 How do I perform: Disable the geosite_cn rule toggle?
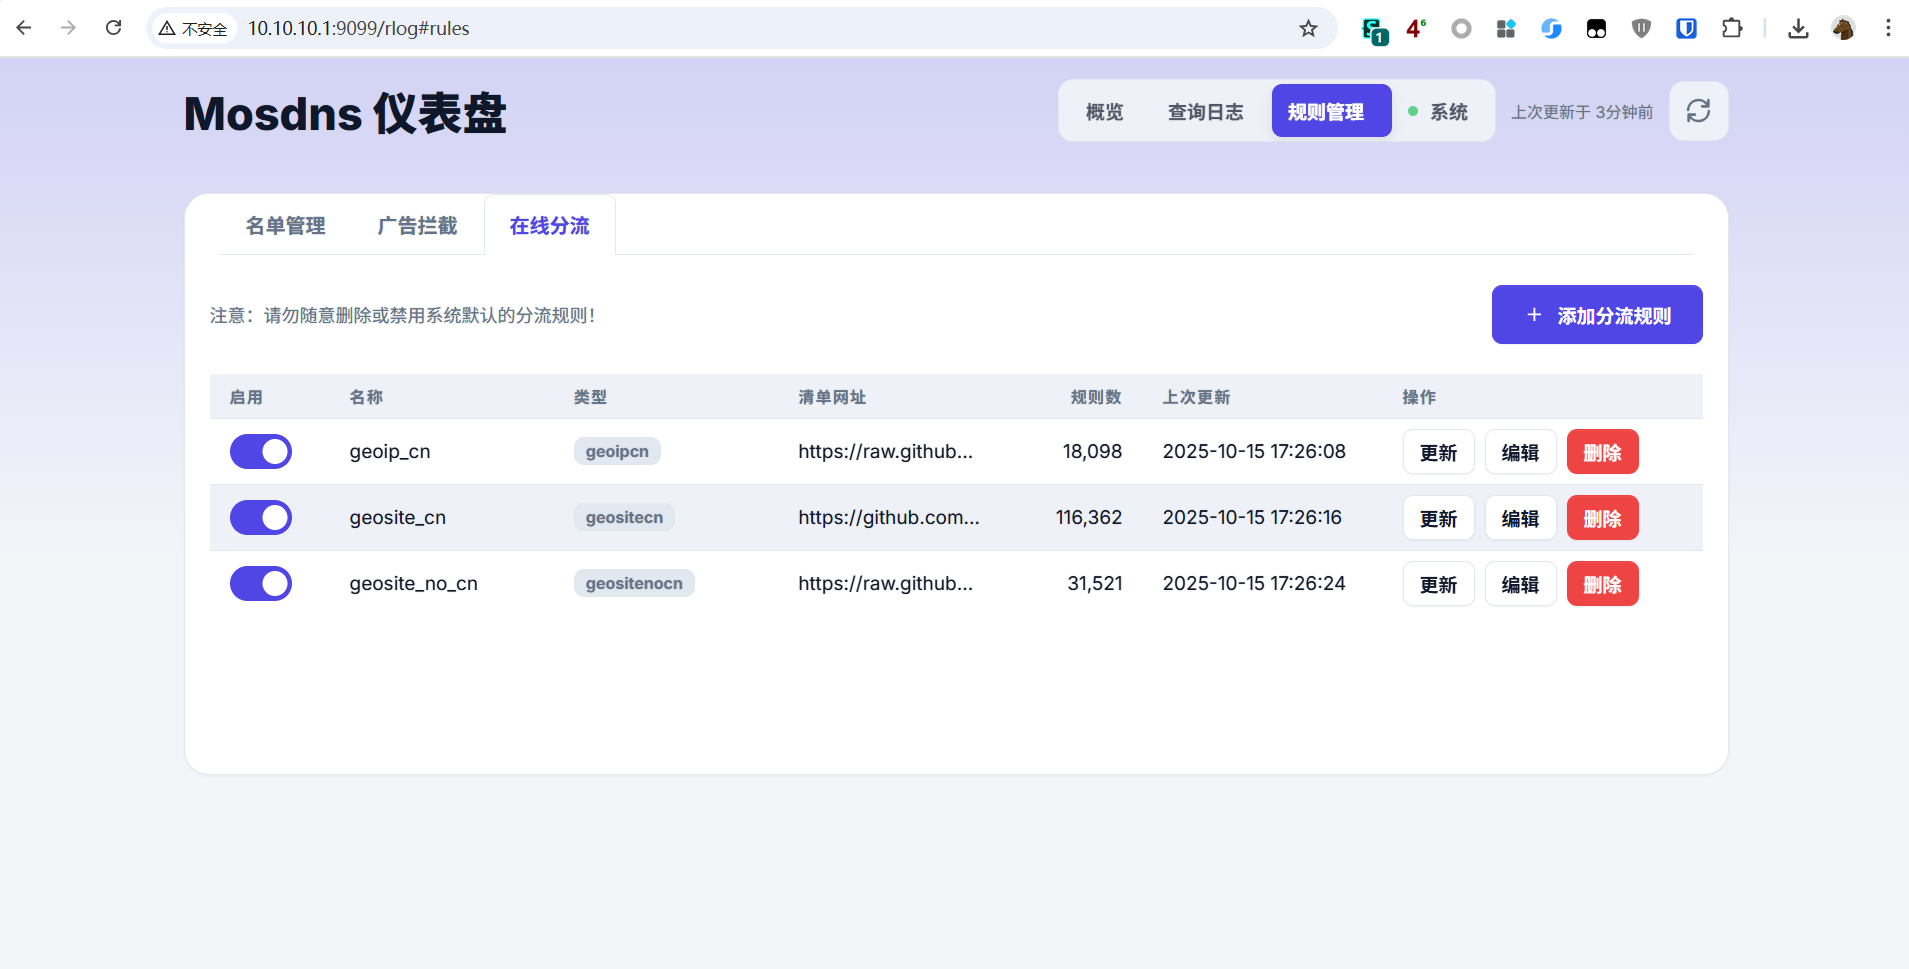(x=261, y=517)
